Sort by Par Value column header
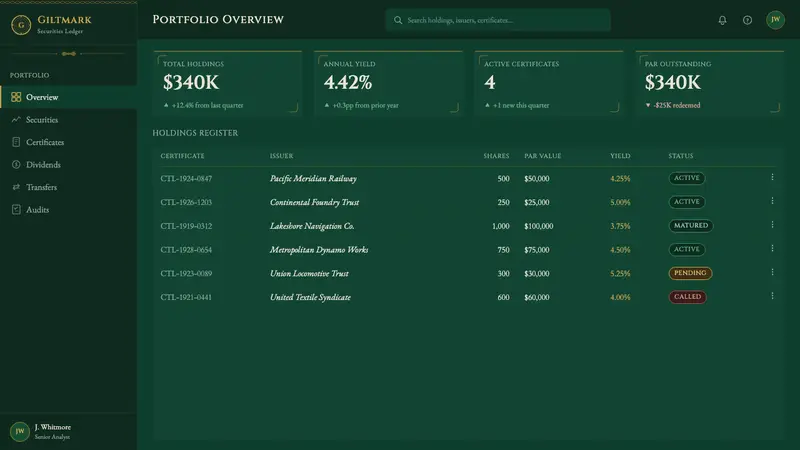 coord(542,156)
